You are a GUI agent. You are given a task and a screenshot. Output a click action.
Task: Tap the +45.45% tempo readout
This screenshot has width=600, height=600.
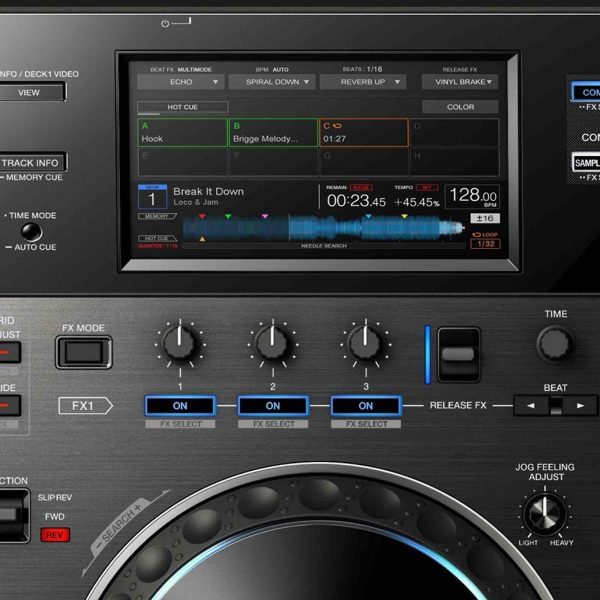tap(416, 202)
